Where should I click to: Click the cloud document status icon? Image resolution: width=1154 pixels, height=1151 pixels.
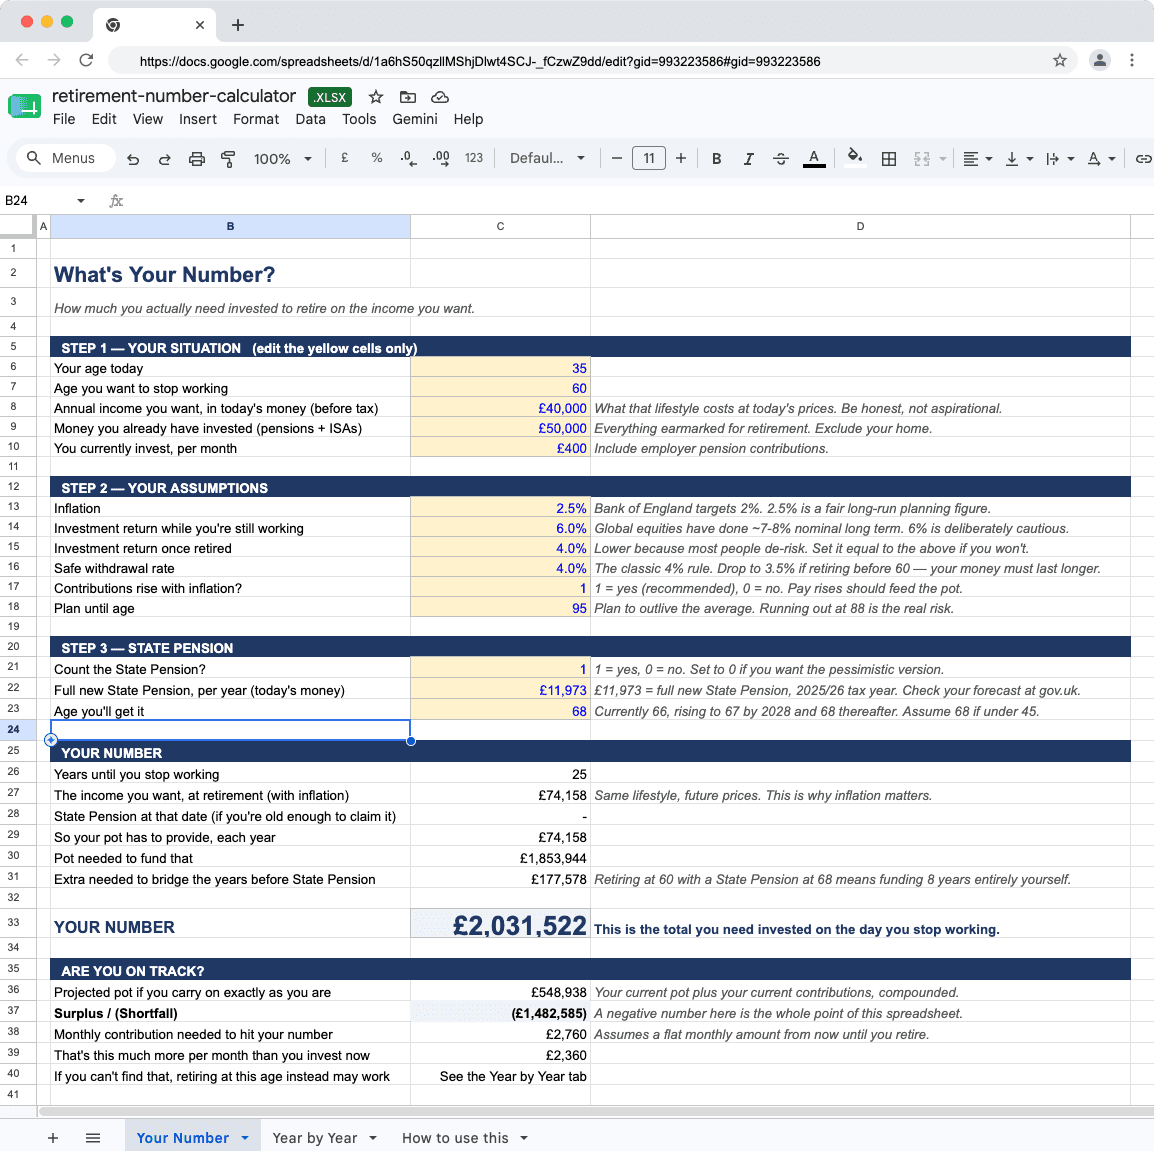[x=440, y=97]
